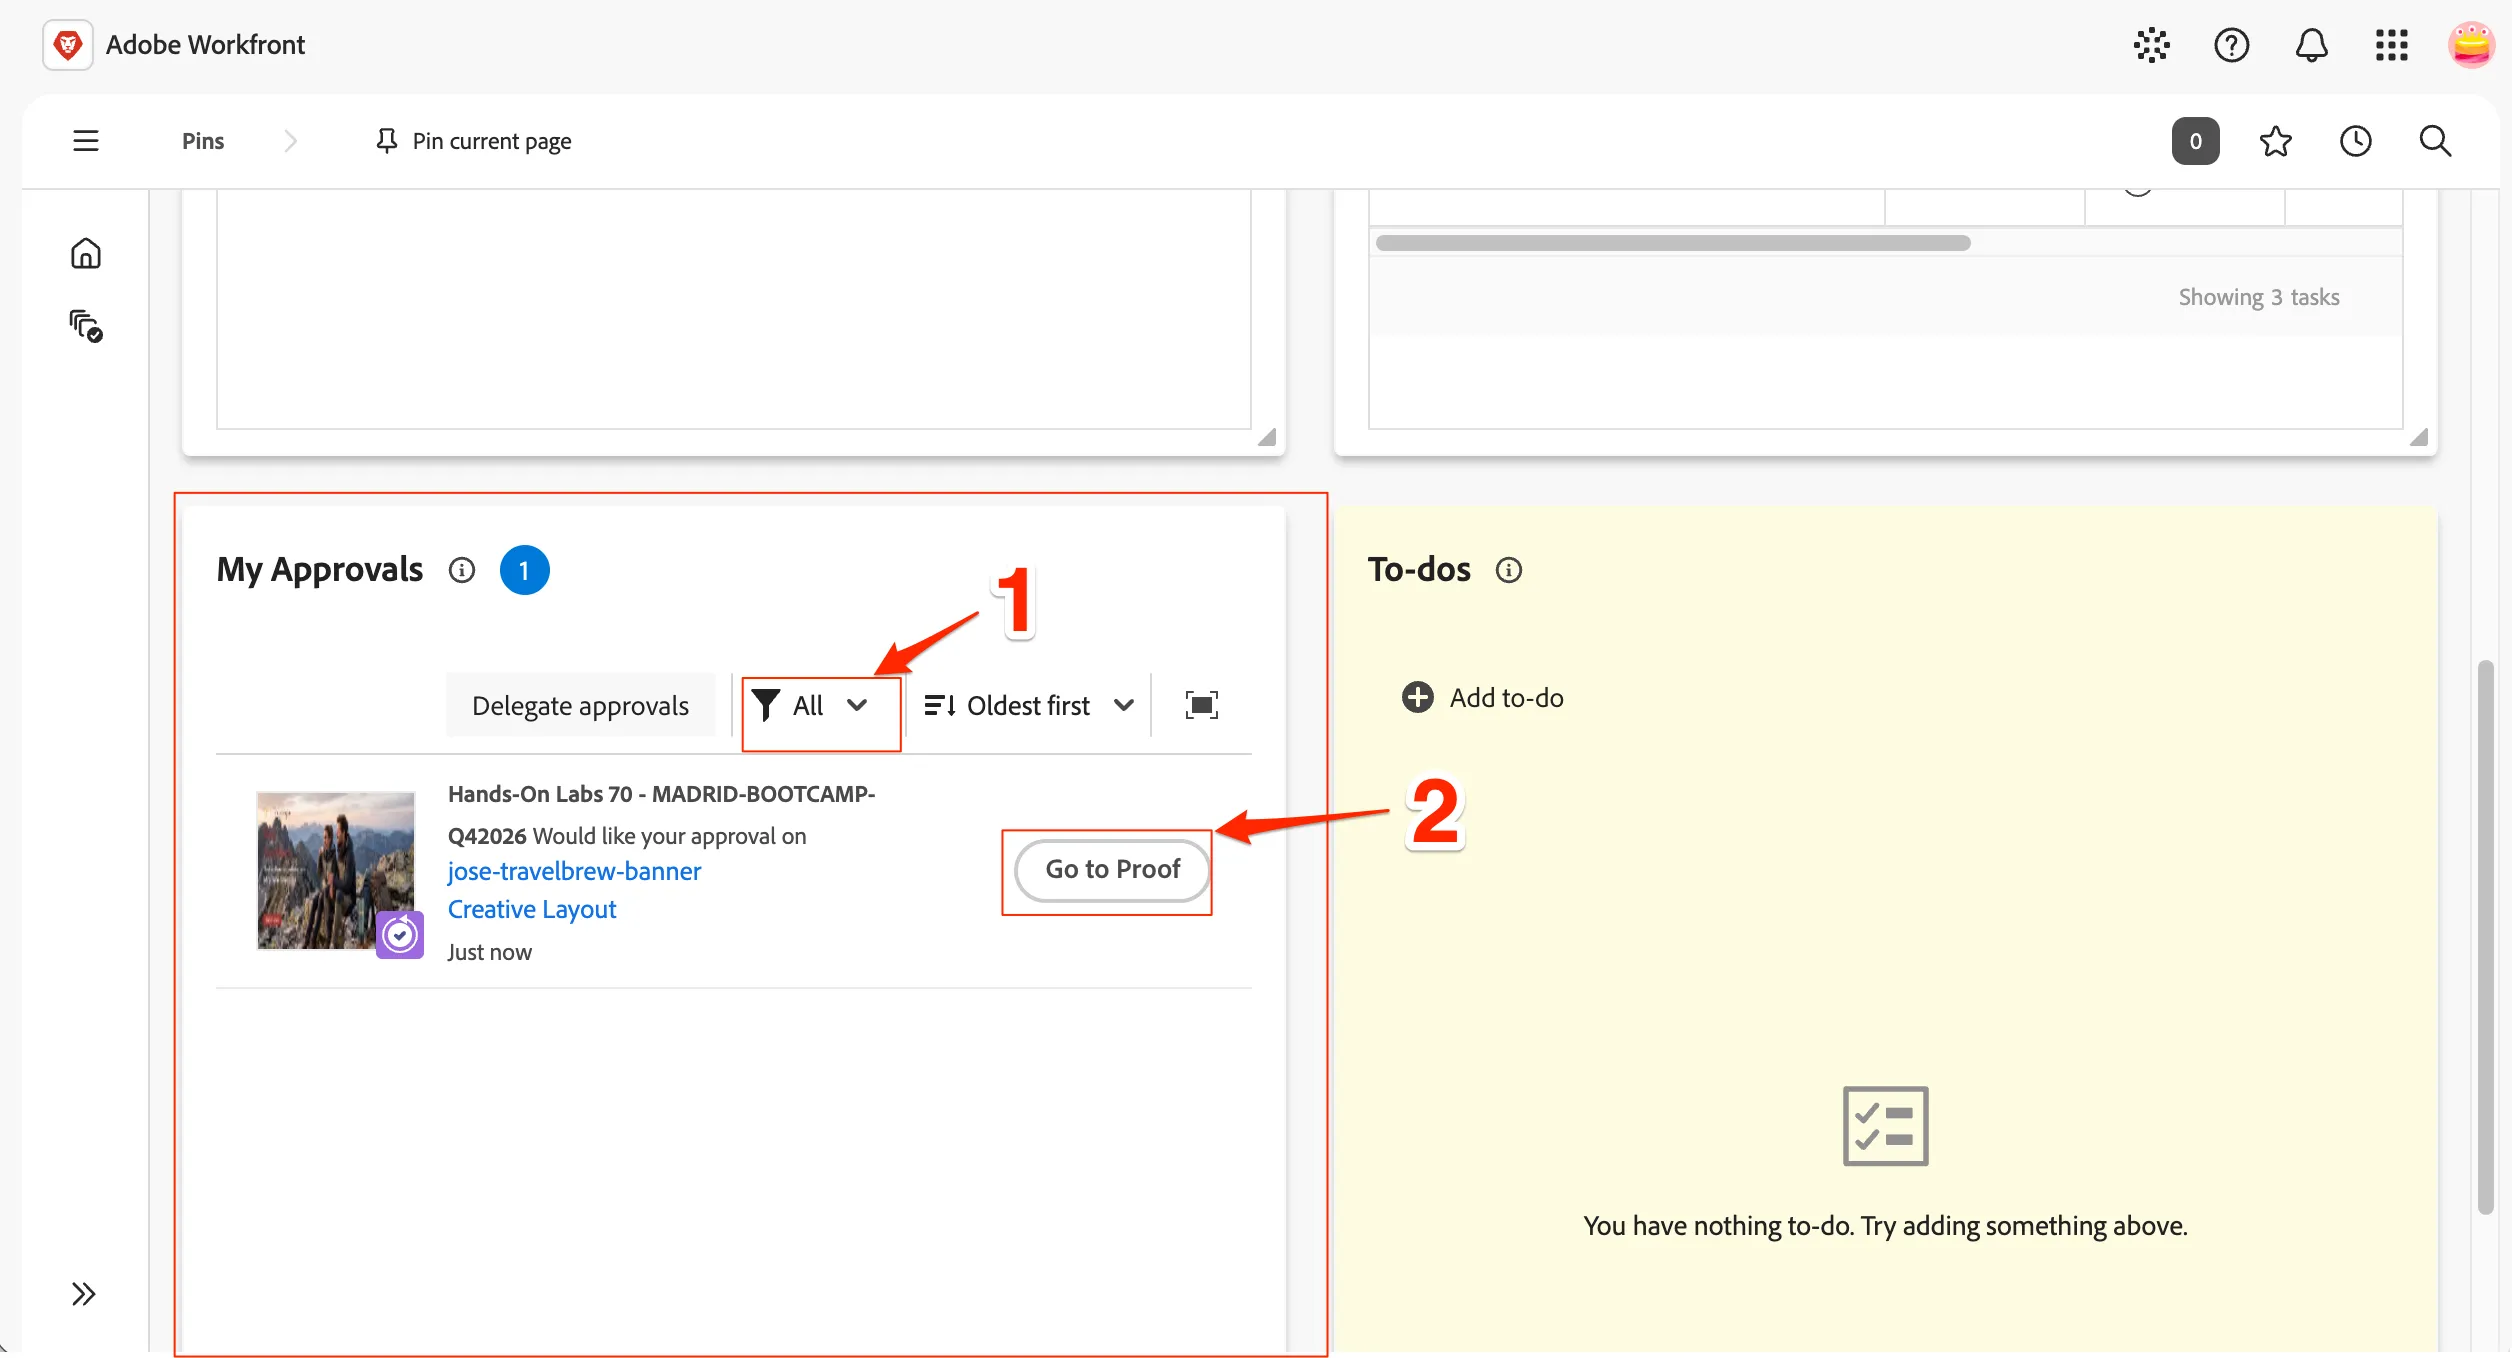Click Go to Proof button
Viewport: 2512px width, 1358px height.
point(1112,870)
